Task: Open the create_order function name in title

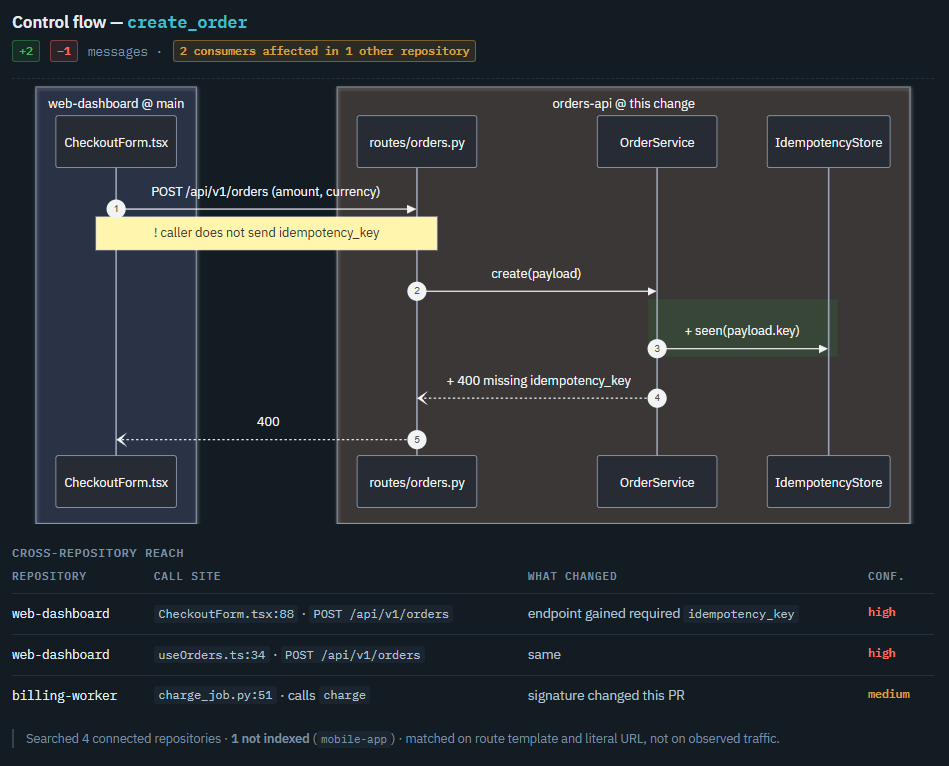Action: [x=187, y=22]
